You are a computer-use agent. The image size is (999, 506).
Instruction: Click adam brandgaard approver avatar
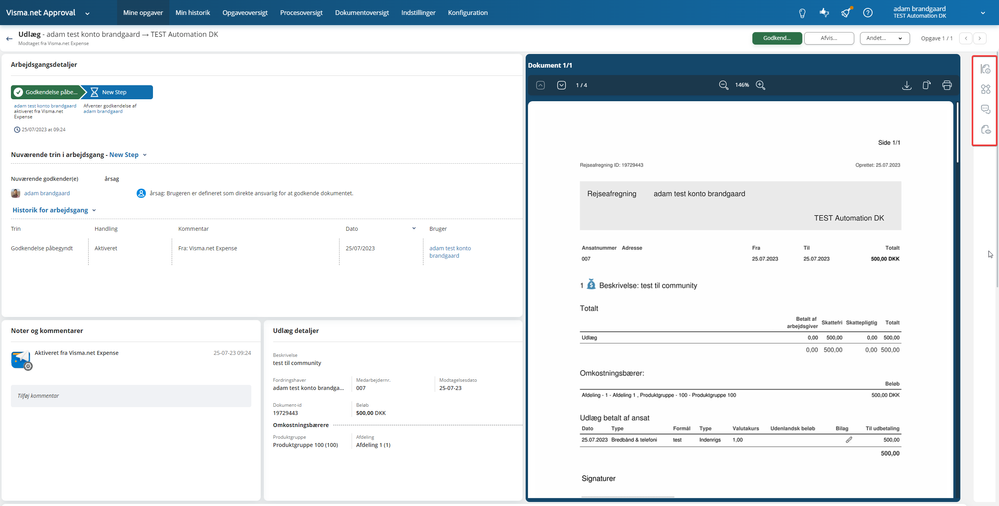[x=16, y=193]
